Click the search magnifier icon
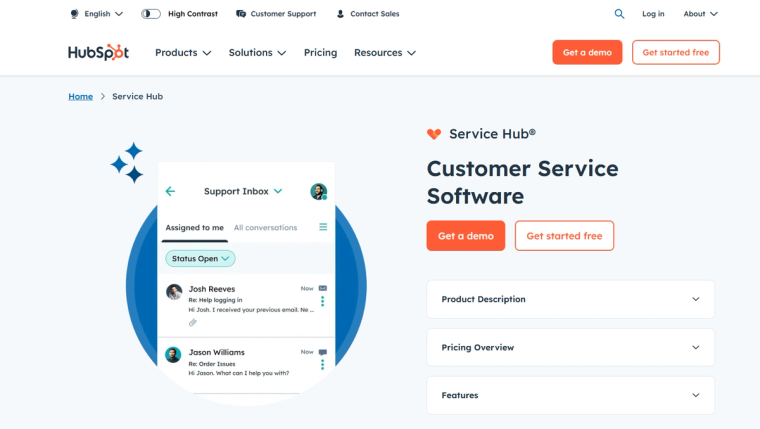Screen dimensions: 760x429 pos(619,14)
